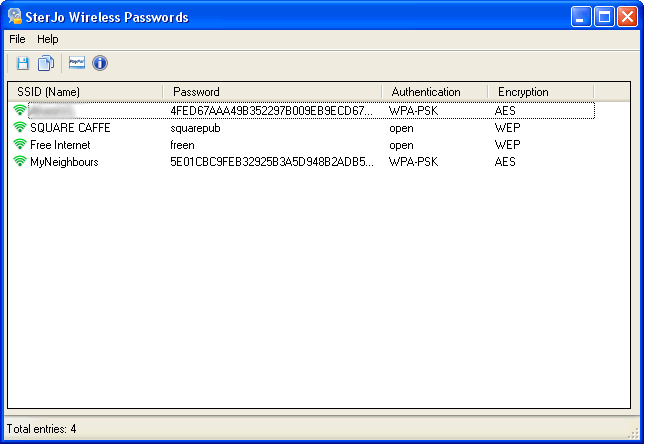The width and height of the screenshot is (645, 445).
Task: Click Wi-Fi icon beside MyNeighbours
Action: point(19,161)
